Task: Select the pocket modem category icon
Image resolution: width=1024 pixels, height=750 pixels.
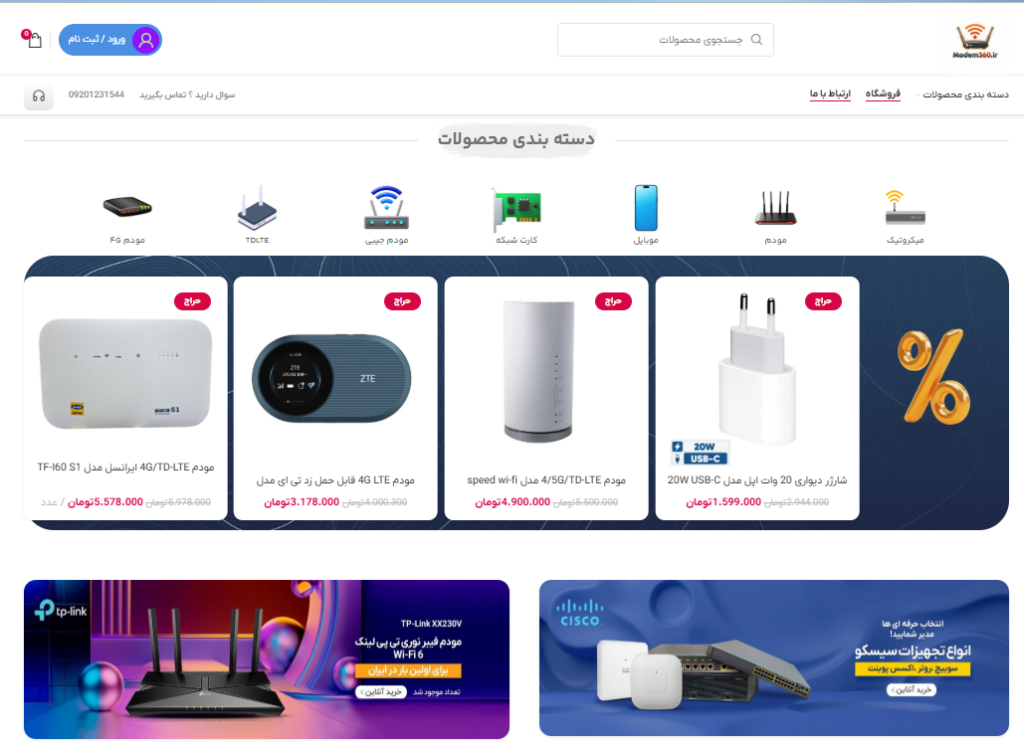Action: point(386,208)
